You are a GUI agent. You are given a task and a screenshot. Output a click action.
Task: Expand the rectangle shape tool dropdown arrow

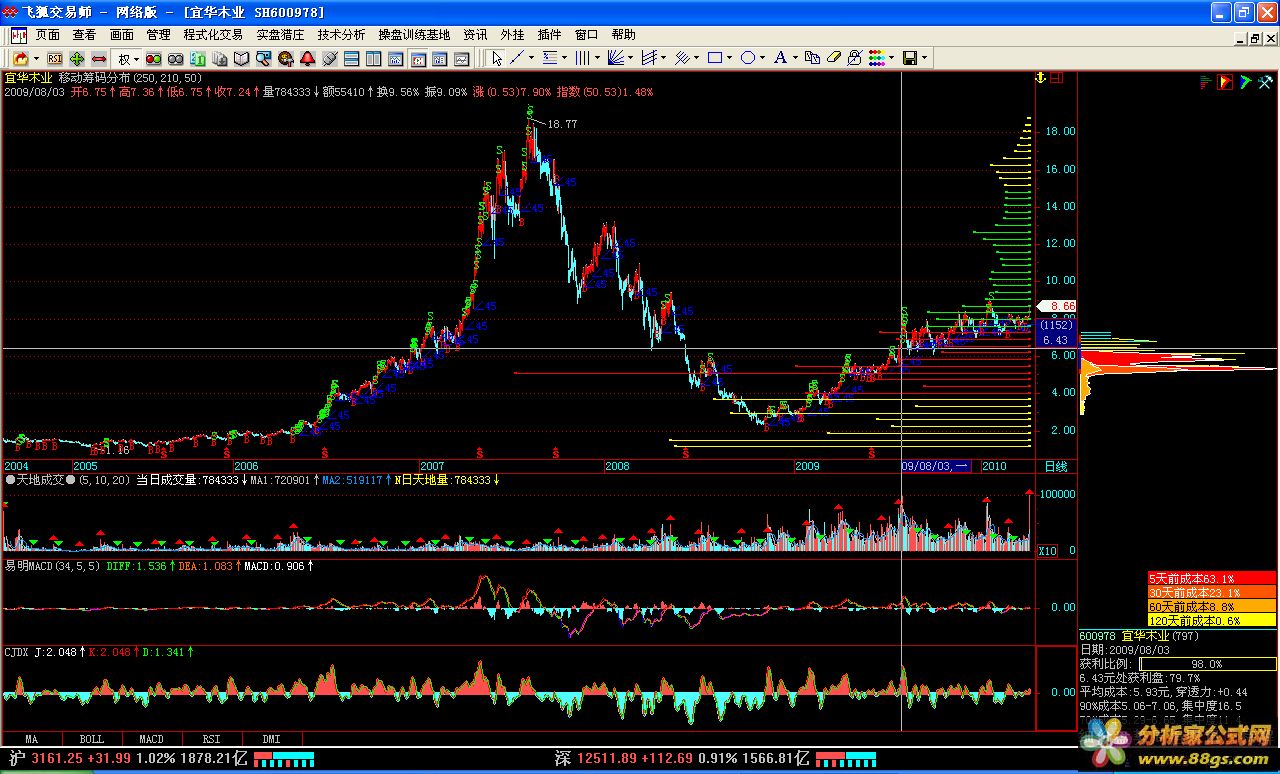click(x=730, y=59)
